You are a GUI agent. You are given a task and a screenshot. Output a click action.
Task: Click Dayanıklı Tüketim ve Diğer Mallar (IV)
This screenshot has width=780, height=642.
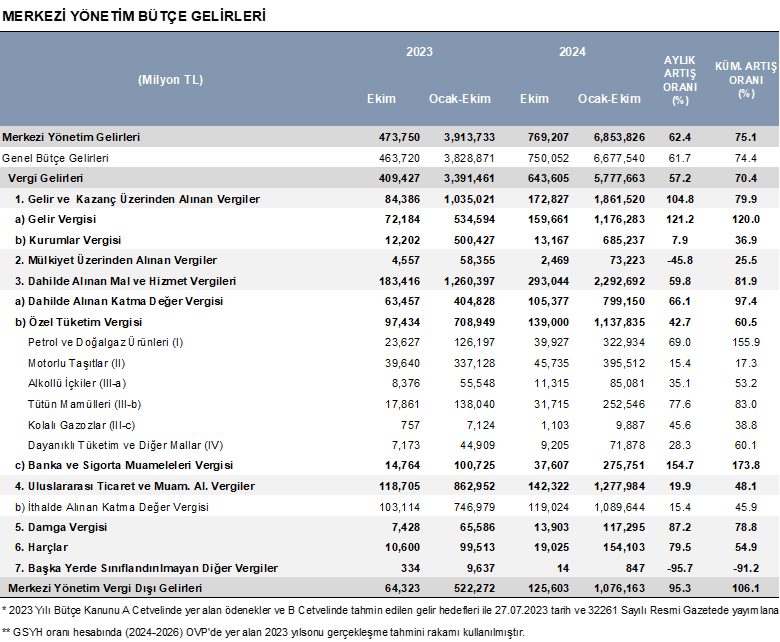(125, 446)
